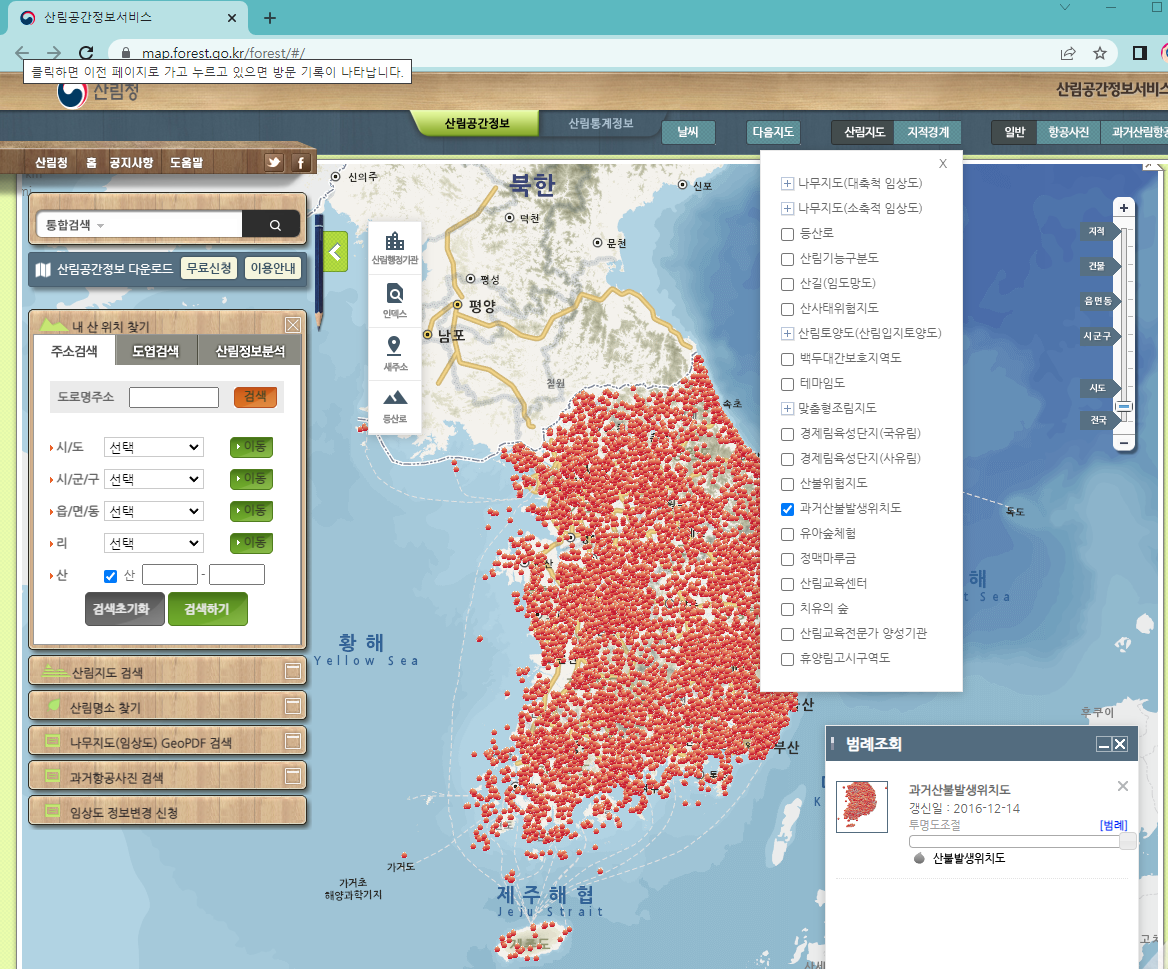Minimize the 범례조회 panel
Image resolution: width=1168 pixels, height=969 pixels.
click(1104, 744)
